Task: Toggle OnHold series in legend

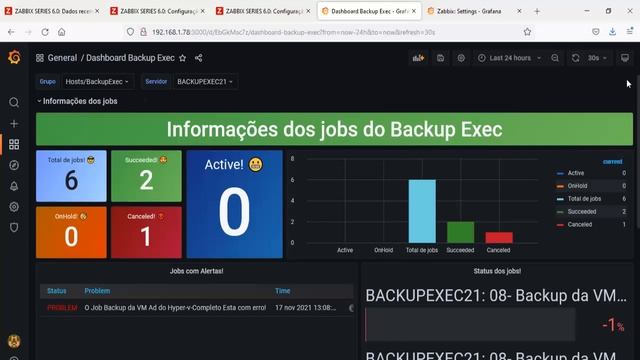Action: pos(577,186)
